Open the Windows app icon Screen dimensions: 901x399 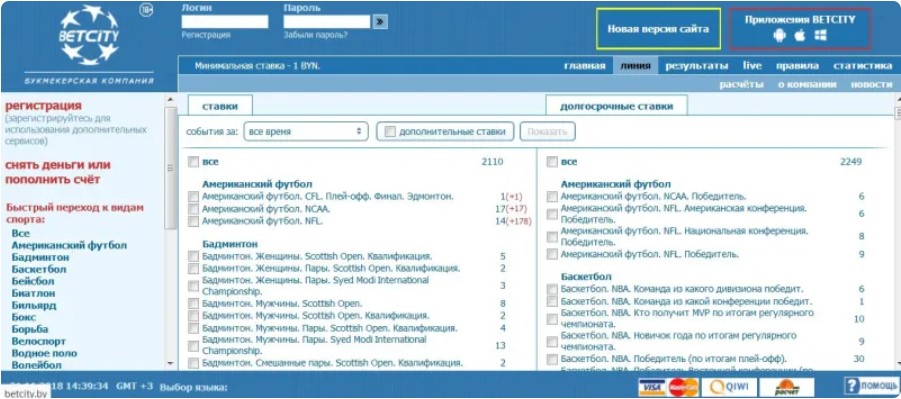click(x=821, y=36)
